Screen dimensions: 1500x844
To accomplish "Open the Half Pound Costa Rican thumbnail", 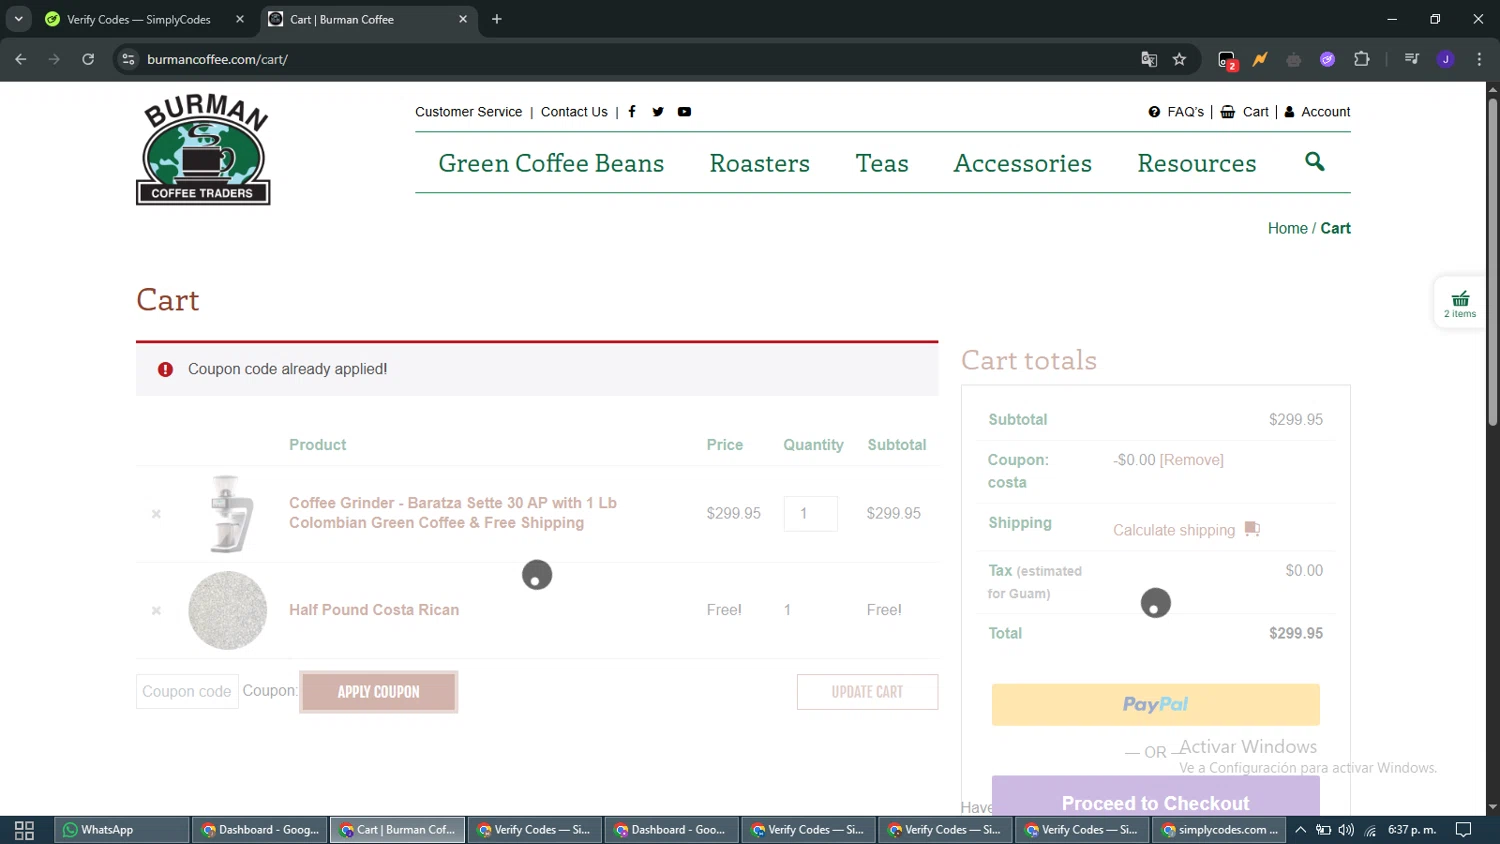I will coord(228,610).
